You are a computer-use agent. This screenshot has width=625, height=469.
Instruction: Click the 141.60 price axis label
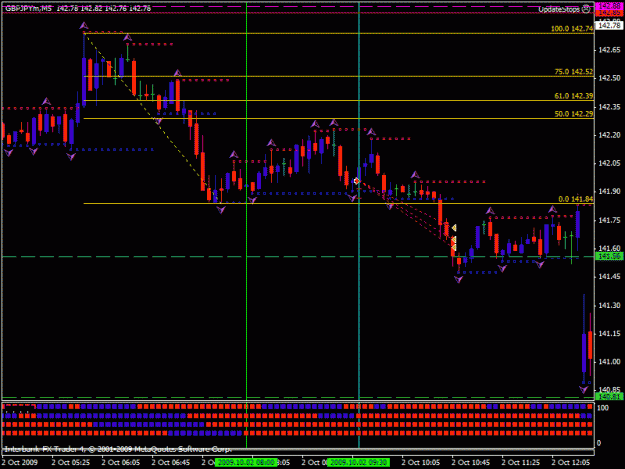(x=609, y=248)
